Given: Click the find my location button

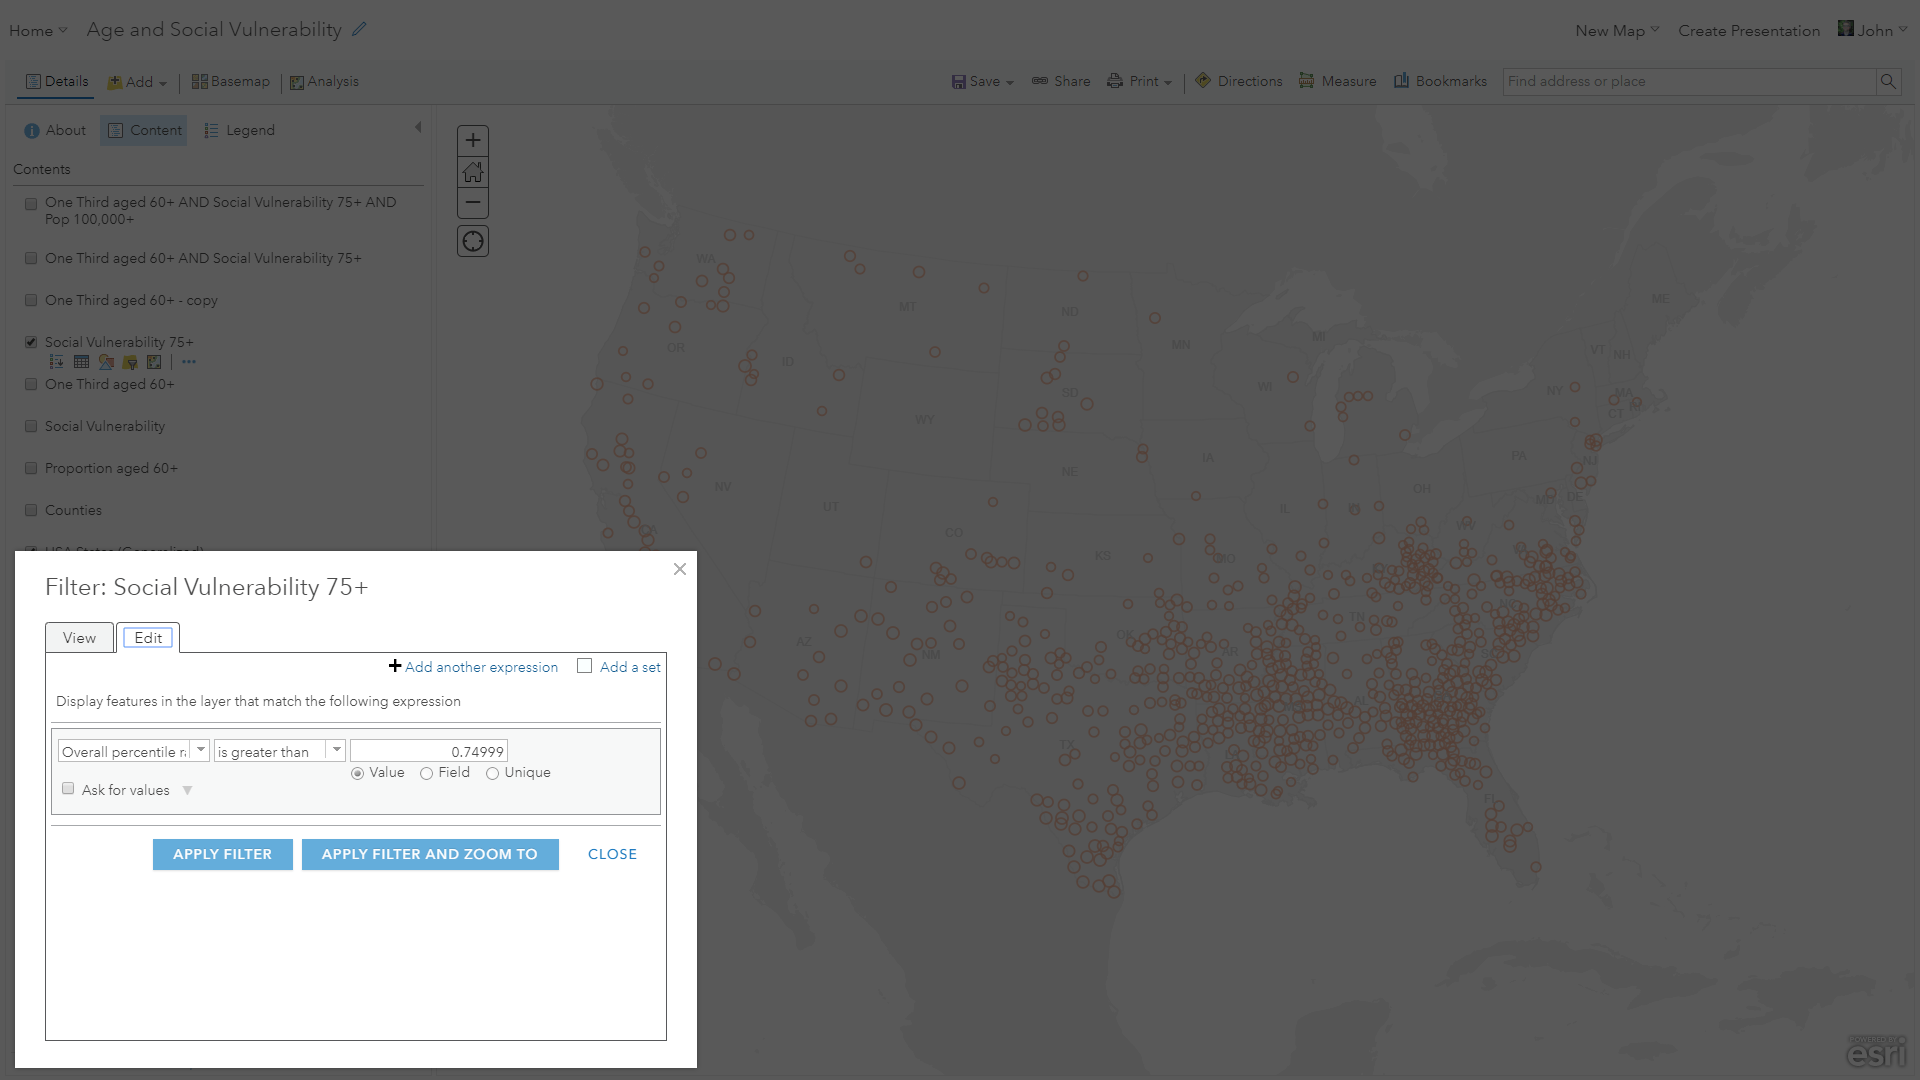Looking at the screenshot, I should (x=473, y=241).
